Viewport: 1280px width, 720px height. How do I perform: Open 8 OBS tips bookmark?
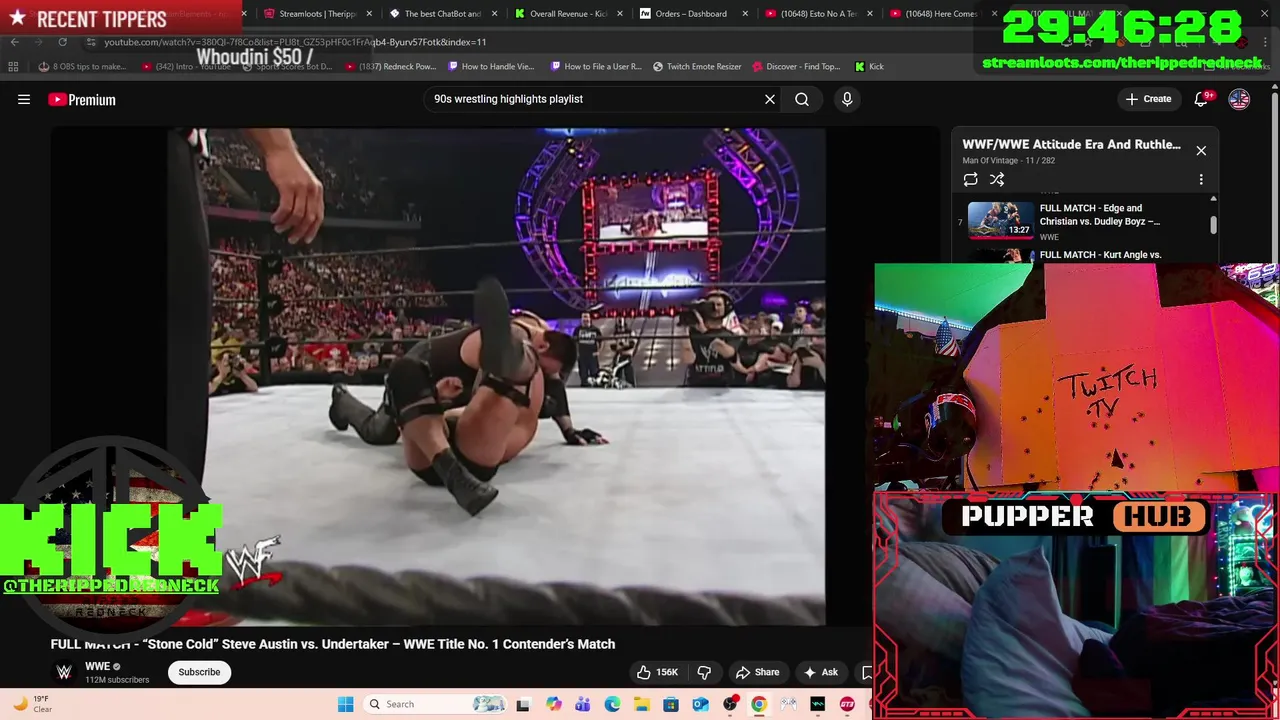(x=82, y=67)
